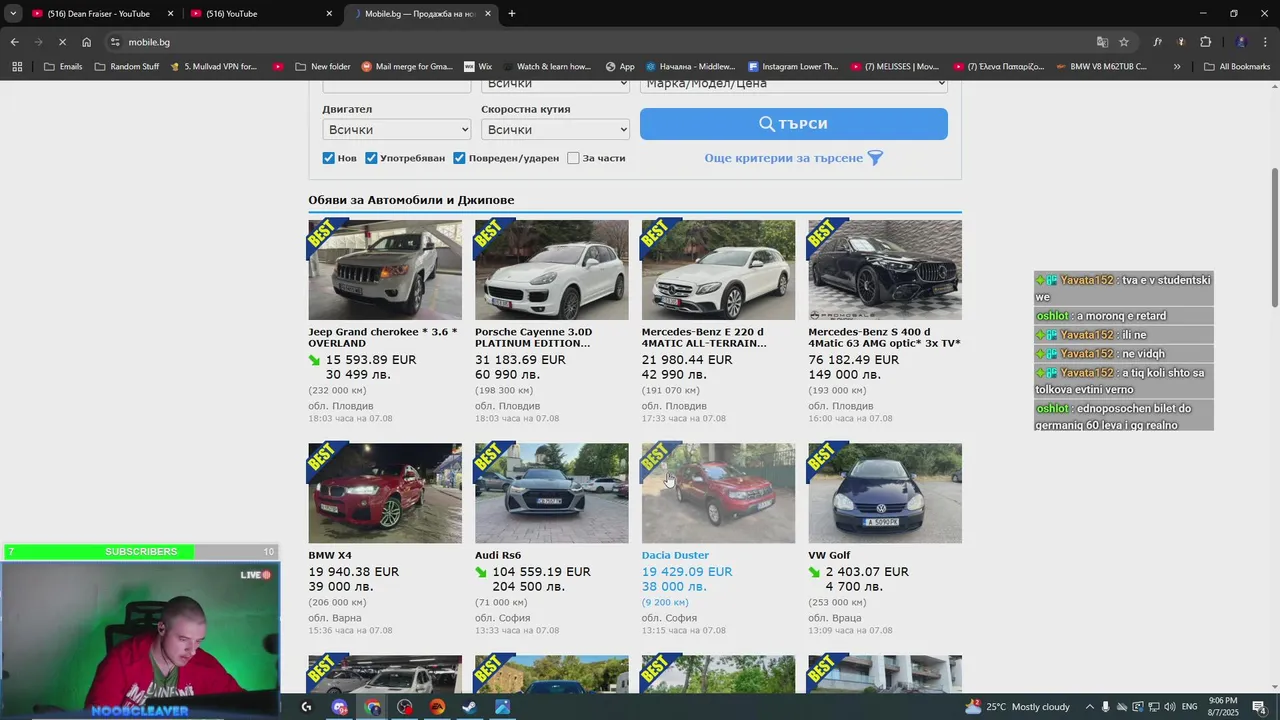This screenshot has height=720, width=1280.
Task: Open the Jeep Grand cherokee listing title
Action: (382, 338)
